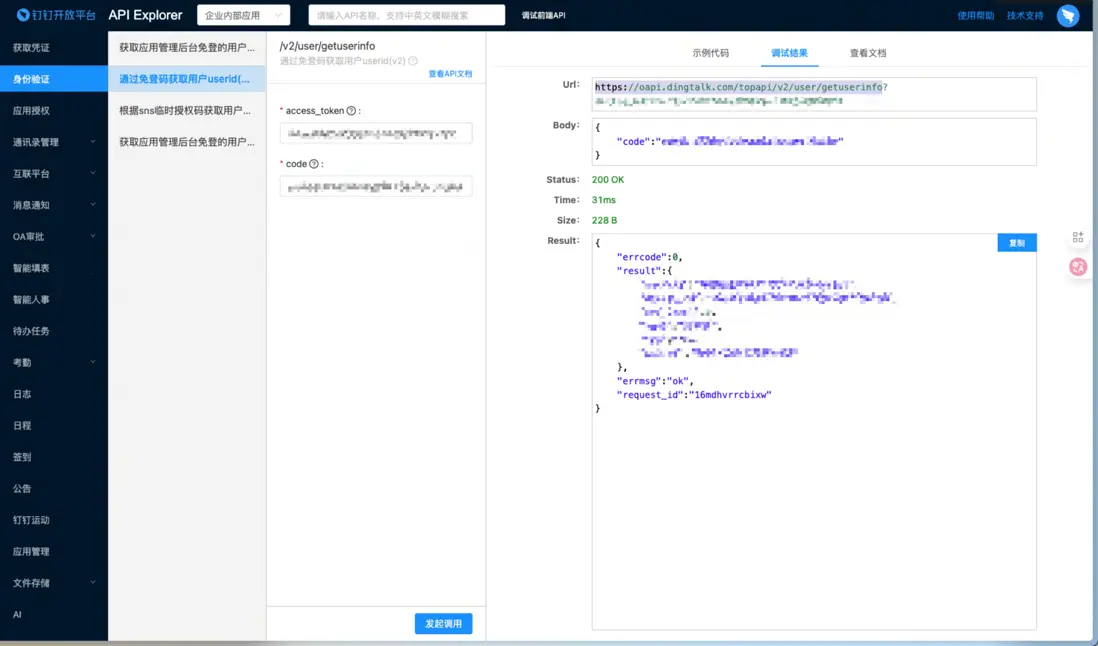
Task: Click the pink floating translate icon
Action: tap(1078, 267)
